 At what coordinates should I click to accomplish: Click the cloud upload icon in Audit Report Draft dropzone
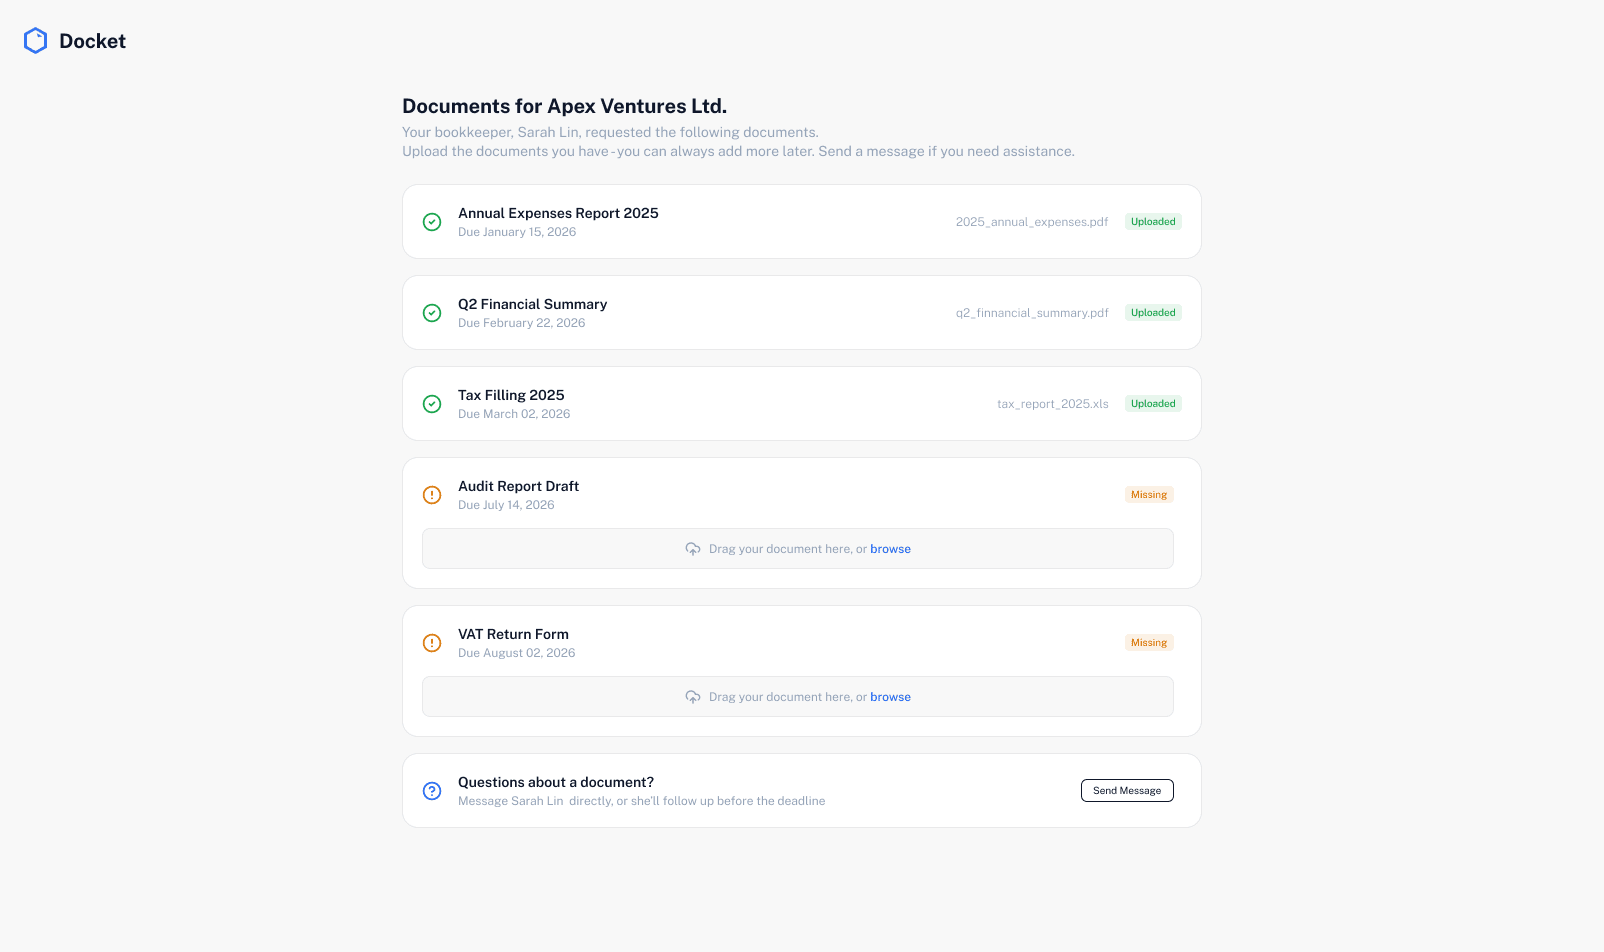pyautogui.click(x=693, y=549)
